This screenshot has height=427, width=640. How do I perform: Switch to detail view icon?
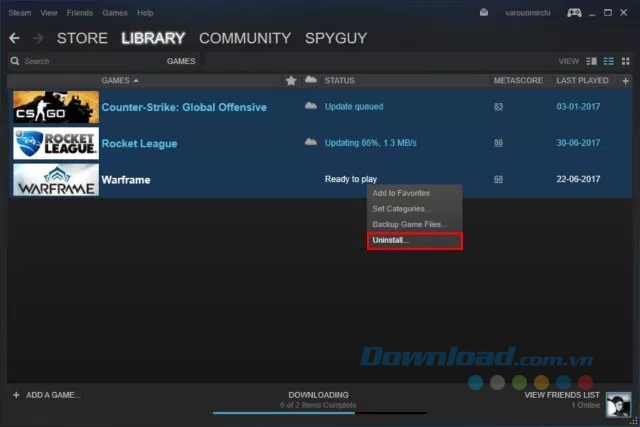592,62
